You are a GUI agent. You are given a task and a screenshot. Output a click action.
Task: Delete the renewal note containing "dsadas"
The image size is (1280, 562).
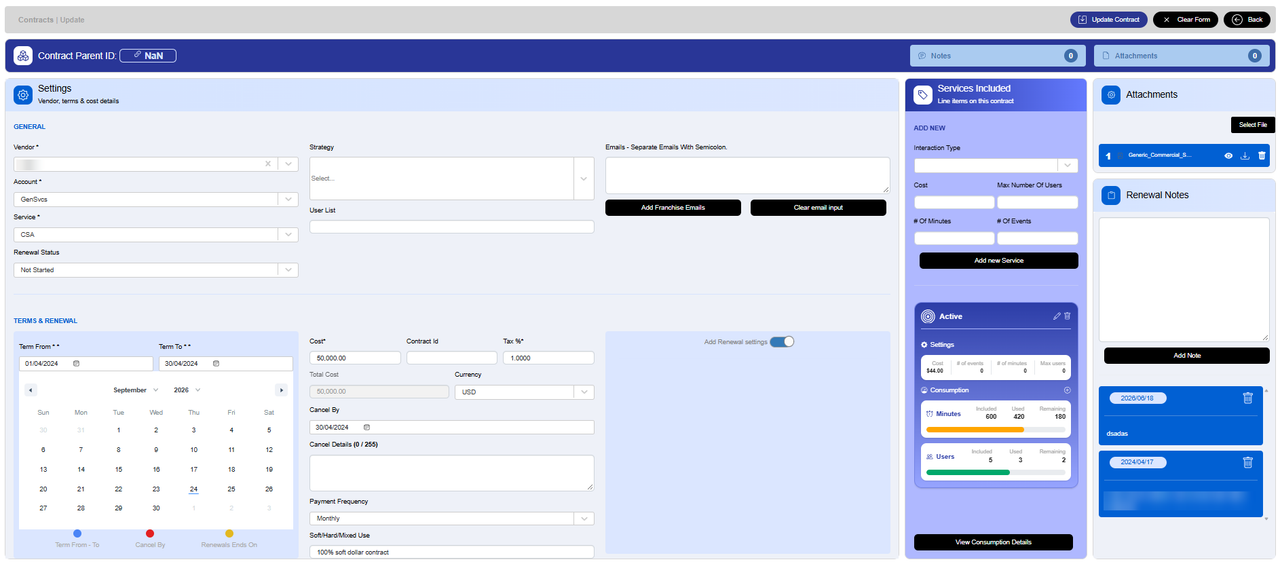point(1247,398)
